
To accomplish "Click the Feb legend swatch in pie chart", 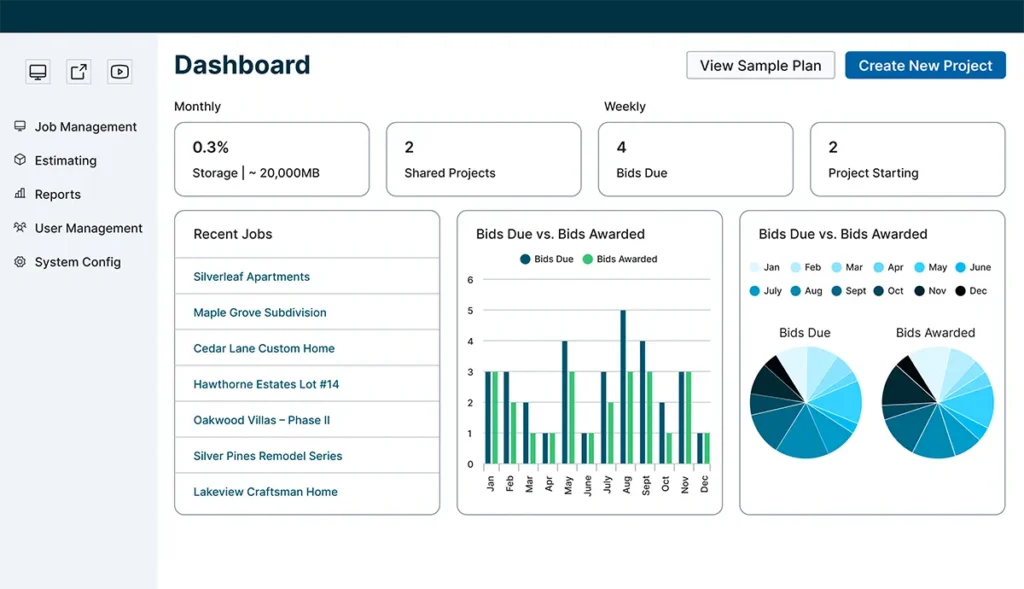I will (x=795, y=267).
